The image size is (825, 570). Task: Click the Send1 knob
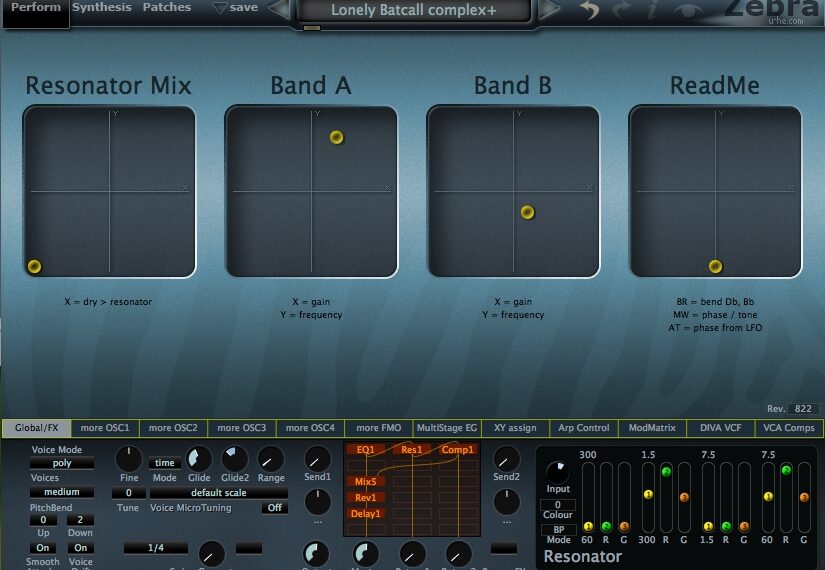(x=317, y=459)
